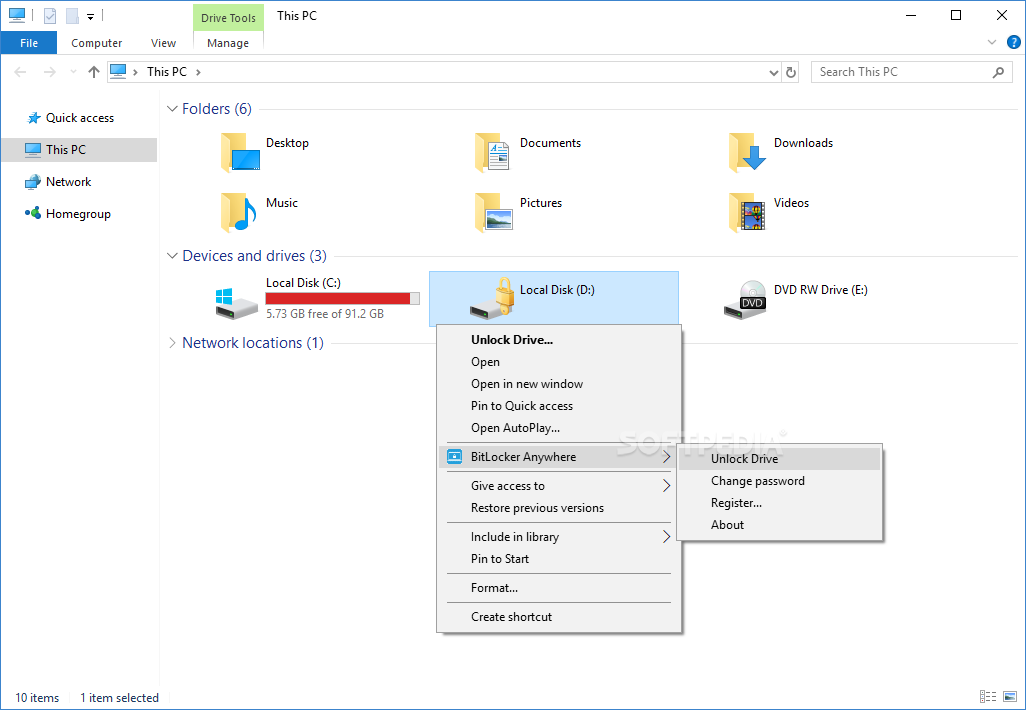This screenshot has width=1026, height=710.
Task: Select the locked Local Disk (D:) drive icon
Action: tap(492, 299)
